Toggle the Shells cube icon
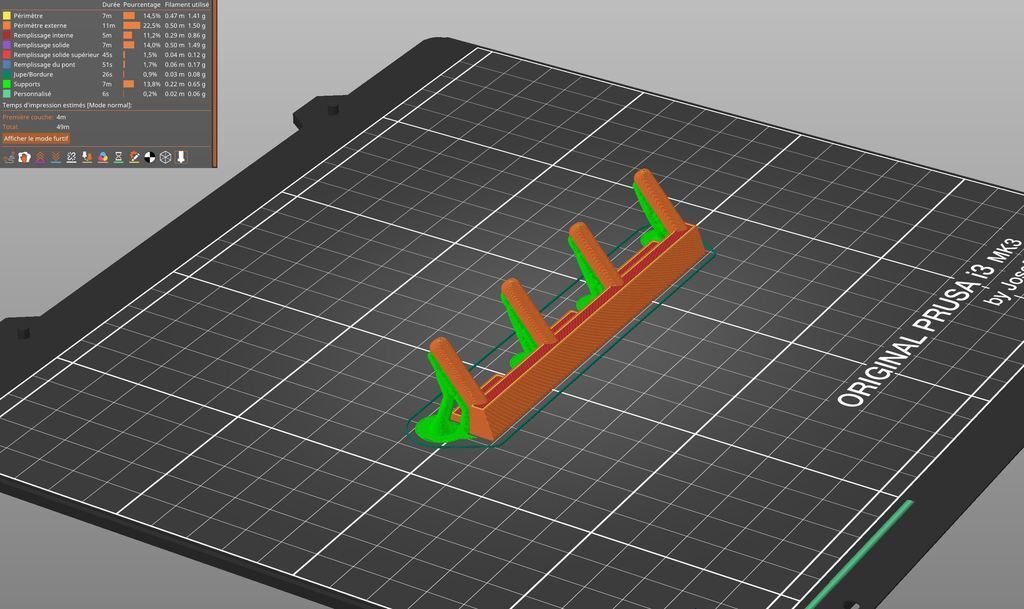This screenshot has width=1024, height=609. click(166, 157)
